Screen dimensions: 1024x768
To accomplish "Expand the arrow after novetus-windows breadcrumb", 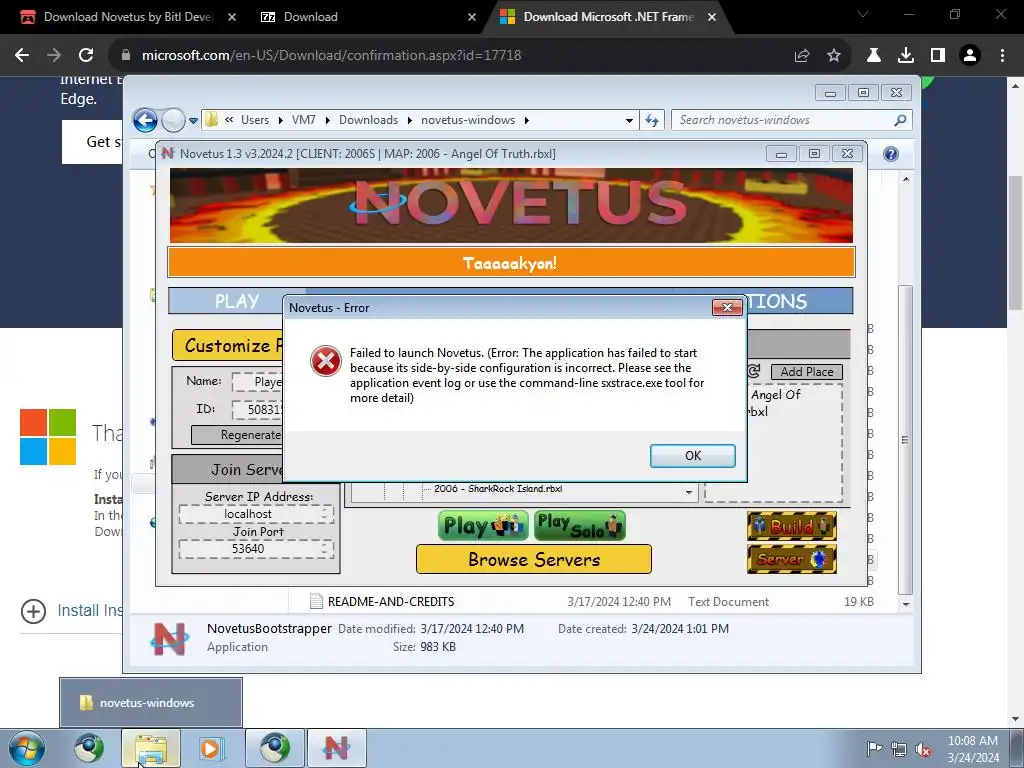I will click(526, 120).
